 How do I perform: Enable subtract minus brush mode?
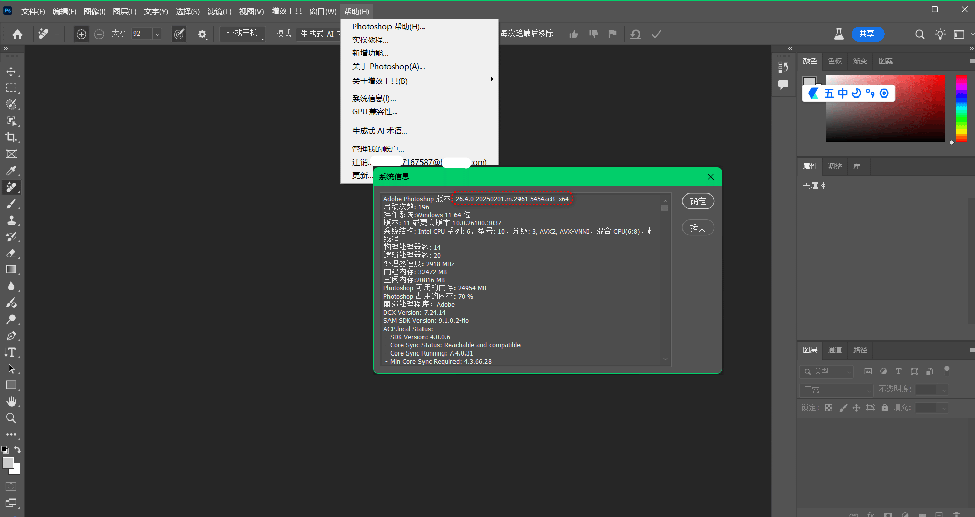point(99,35)
